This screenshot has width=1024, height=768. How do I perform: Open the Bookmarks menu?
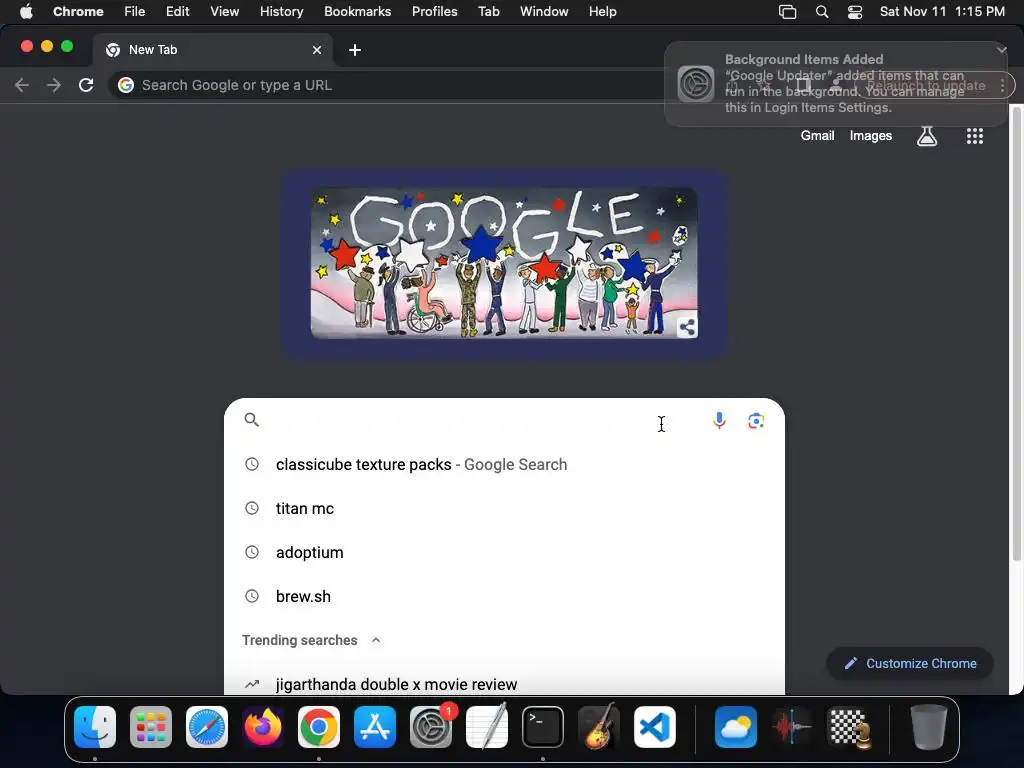(x=357, y=11)
